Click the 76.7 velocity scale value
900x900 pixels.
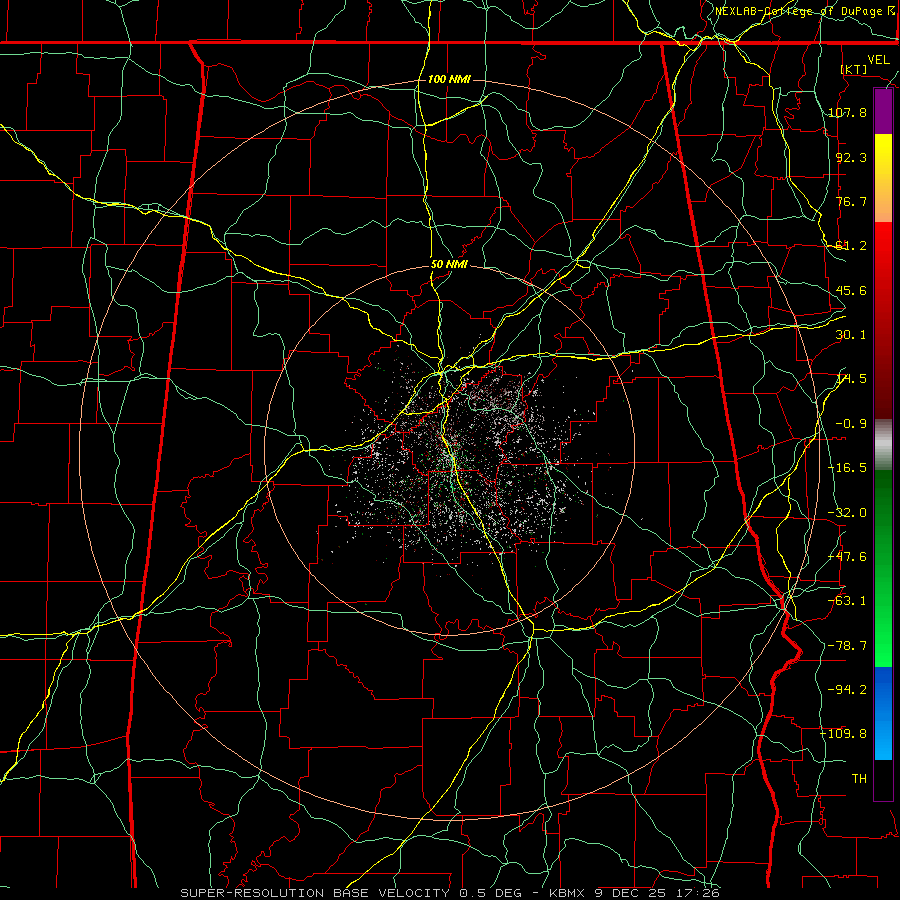pos(851,201)
